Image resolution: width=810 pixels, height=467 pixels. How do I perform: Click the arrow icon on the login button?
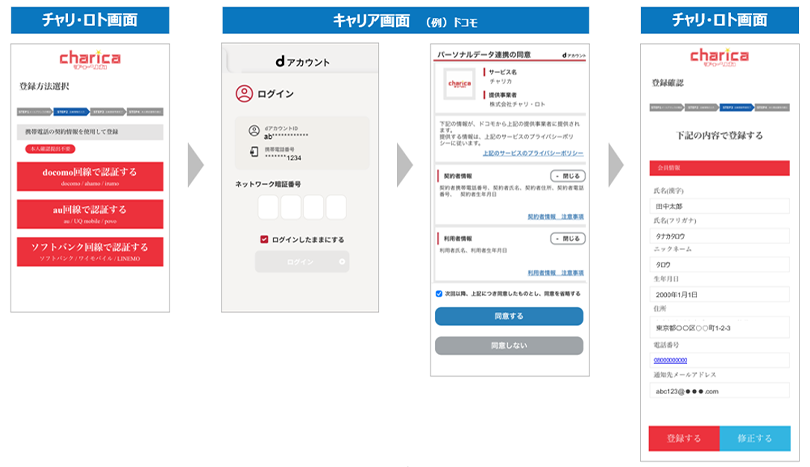pos(342,262)
